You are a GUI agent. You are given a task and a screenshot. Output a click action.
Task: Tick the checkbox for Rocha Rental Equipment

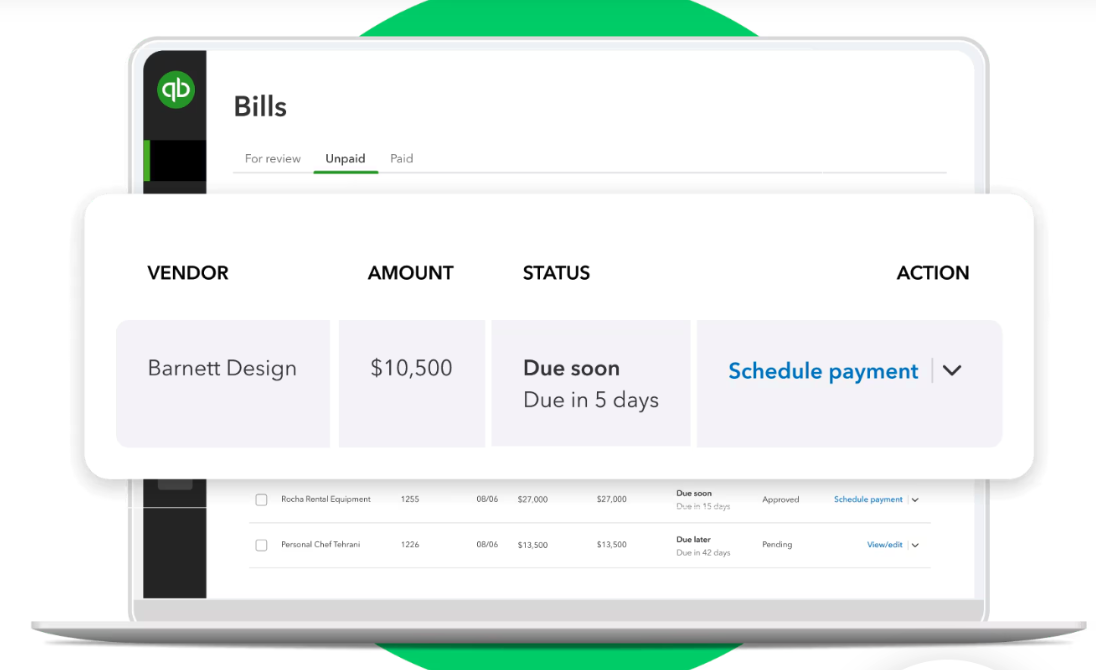(261, 500)
